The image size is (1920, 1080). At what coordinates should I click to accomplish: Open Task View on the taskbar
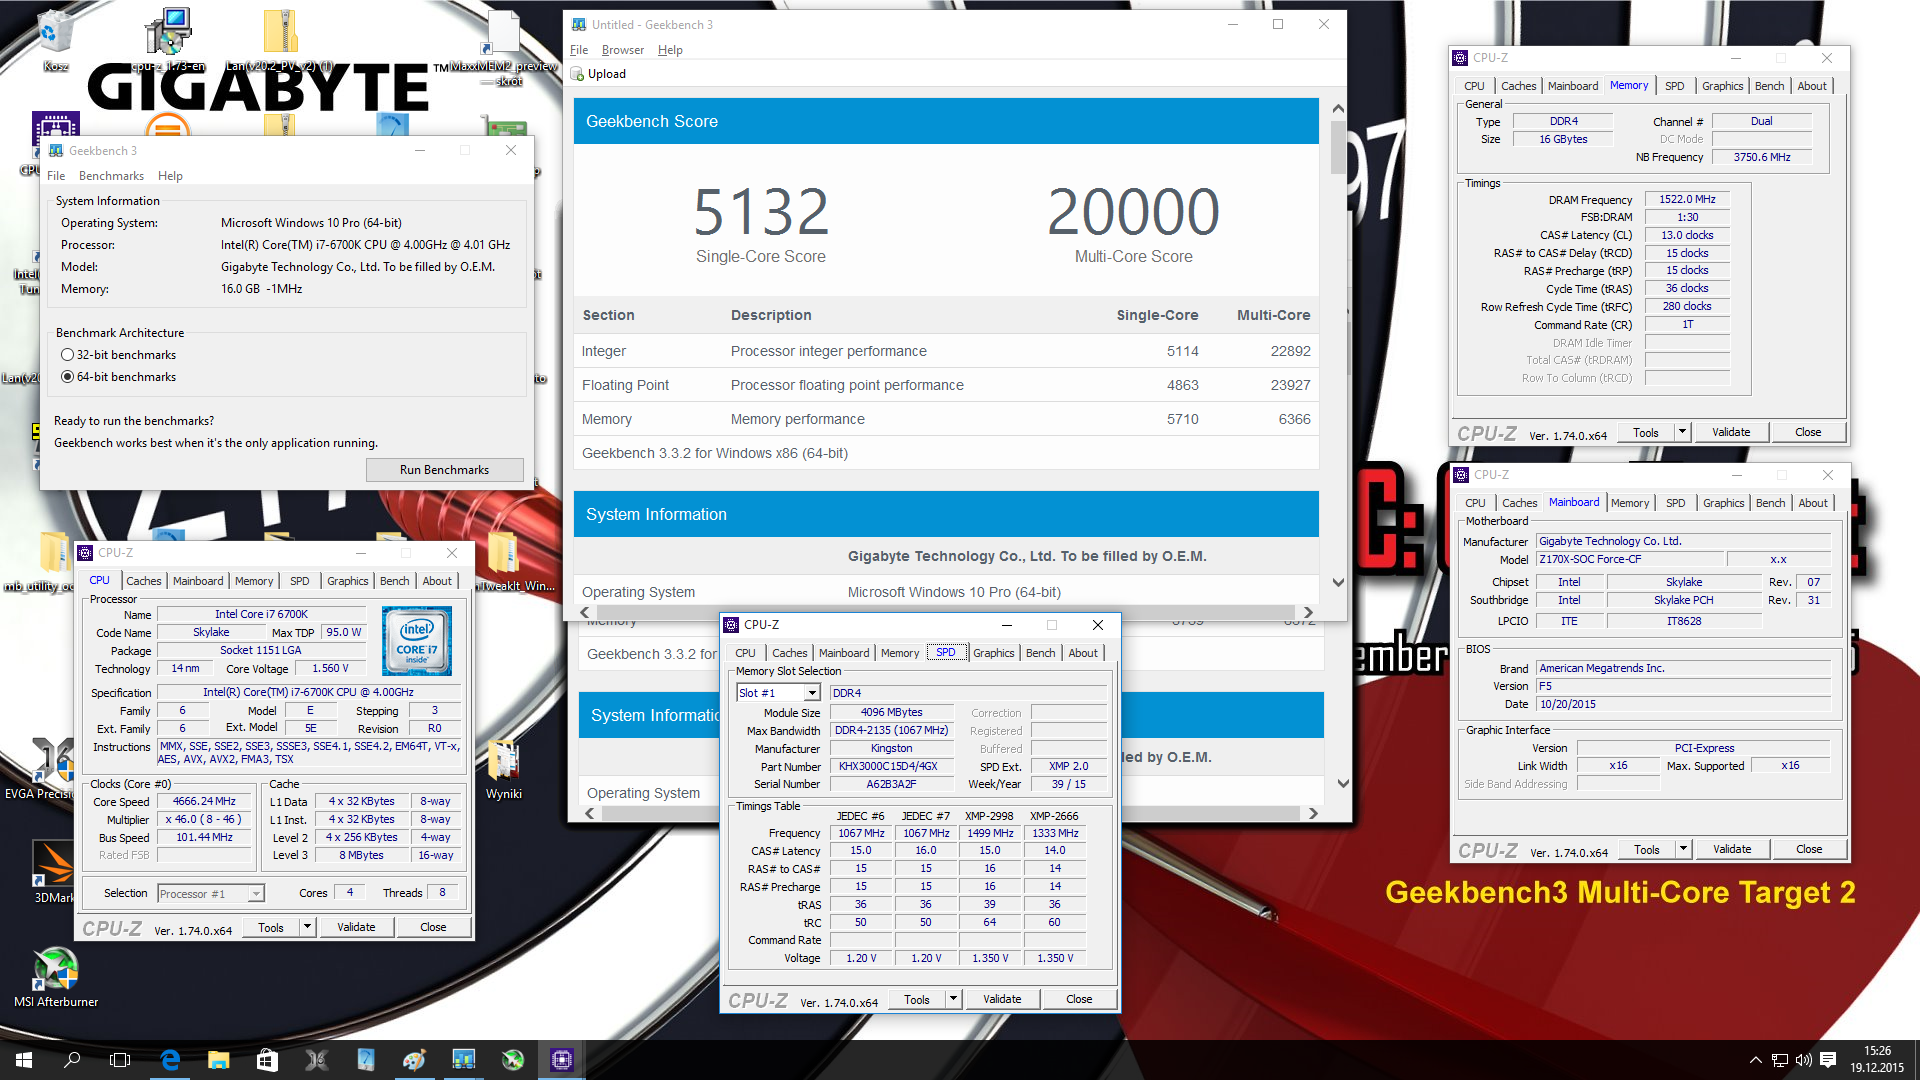pyautogui.click(x=120, y=1060)
